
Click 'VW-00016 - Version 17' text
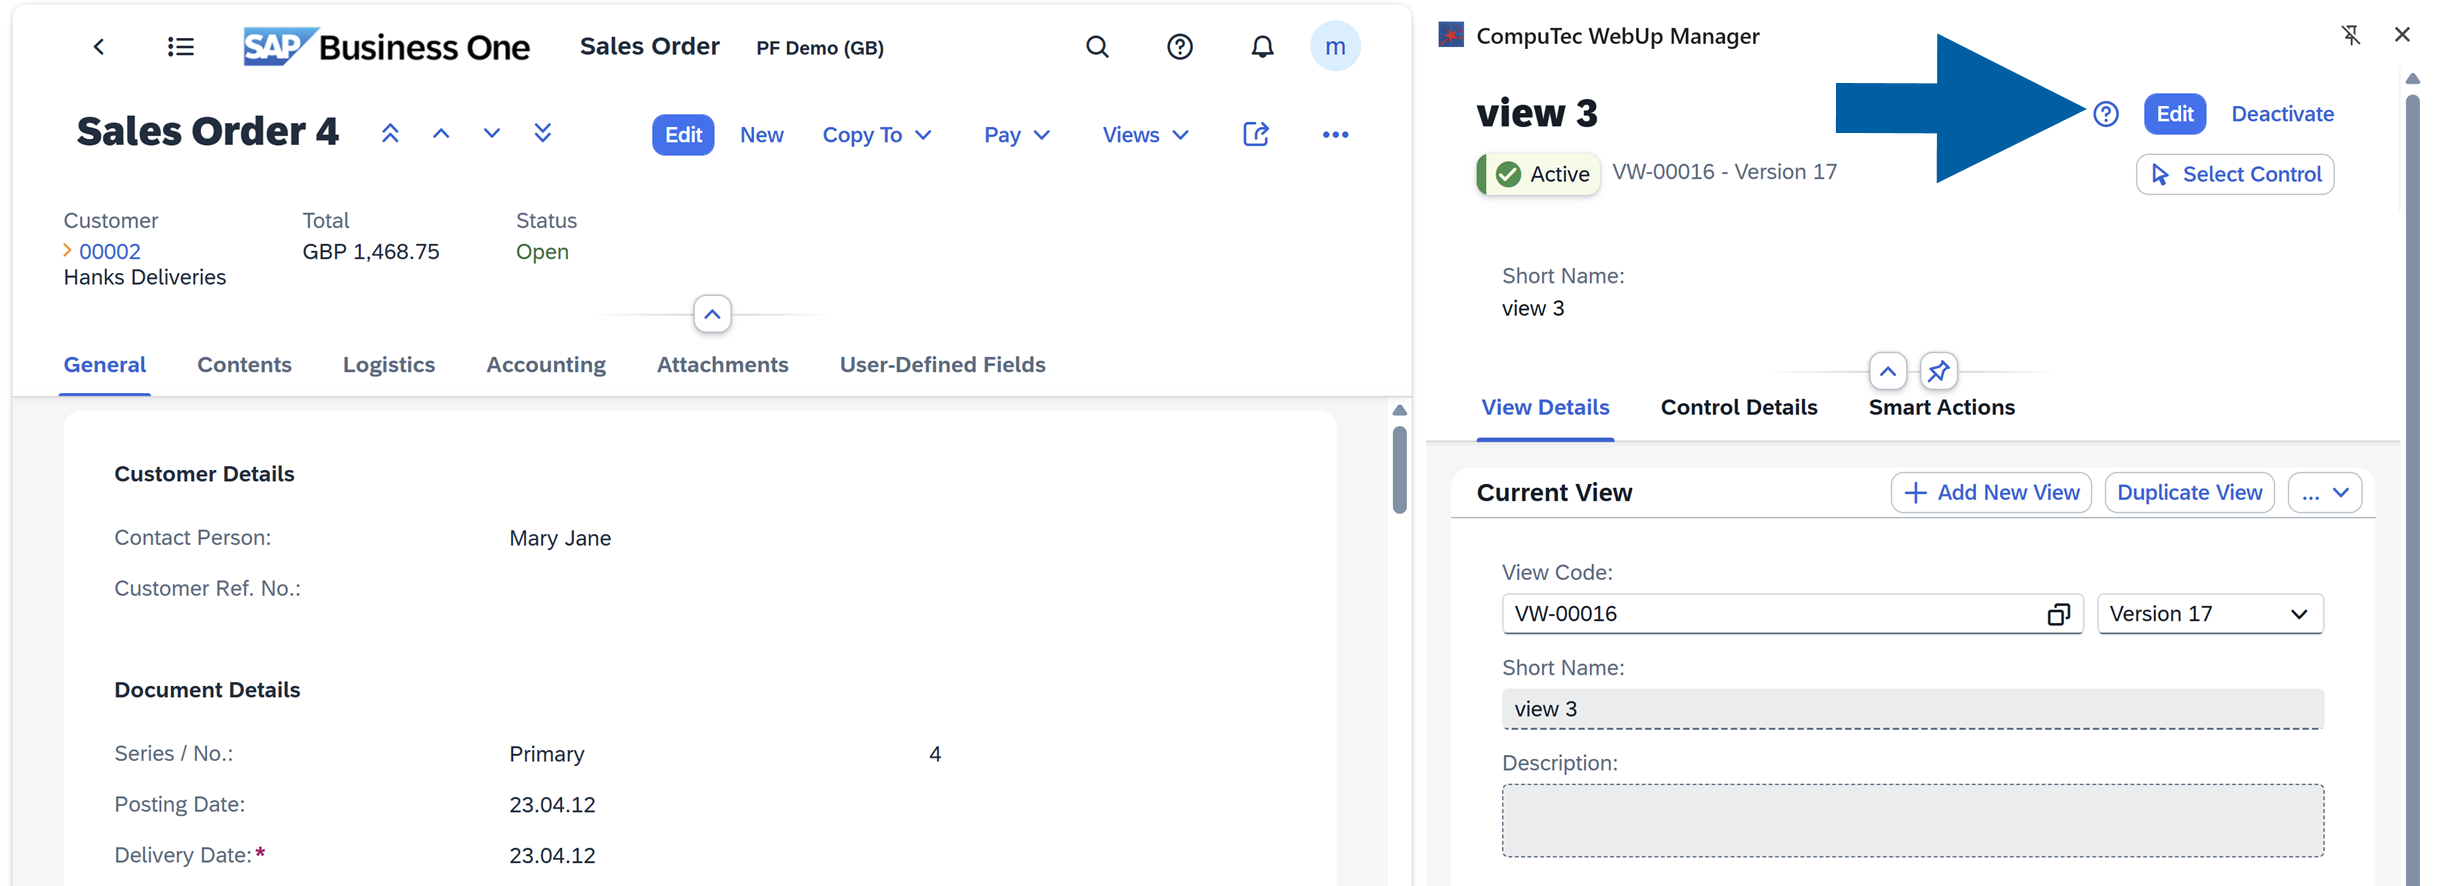[1725, 172]
